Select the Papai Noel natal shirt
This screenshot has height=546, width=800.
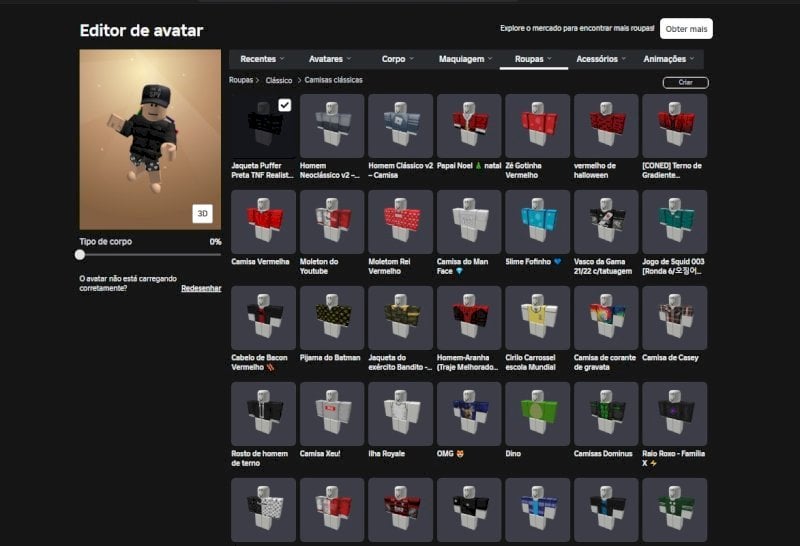(469, 126)
